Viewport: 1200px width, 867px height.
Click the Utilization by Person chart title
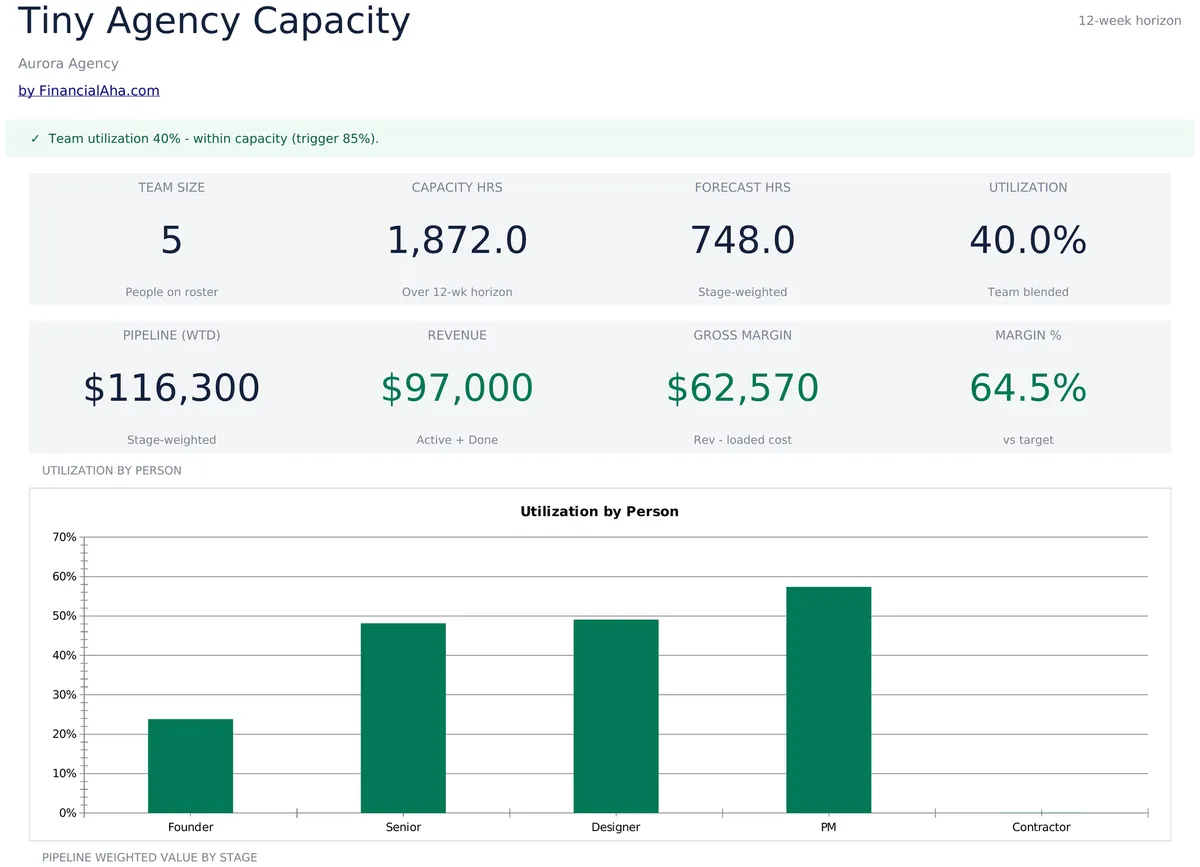pos(600,511)
